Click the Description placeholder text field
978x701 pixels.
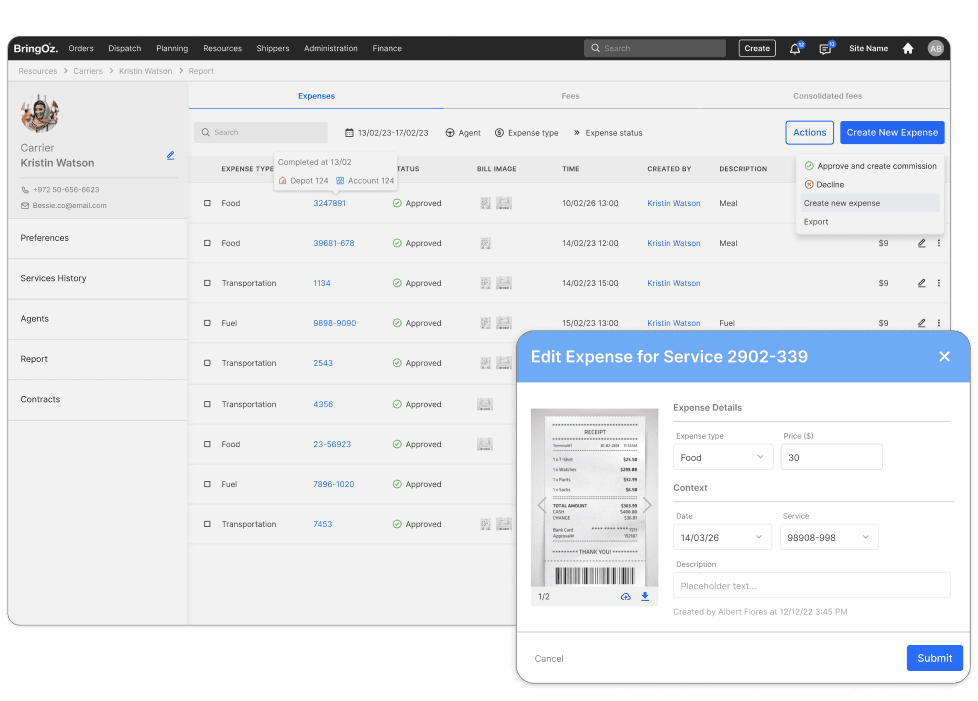(x=811, y=586)
